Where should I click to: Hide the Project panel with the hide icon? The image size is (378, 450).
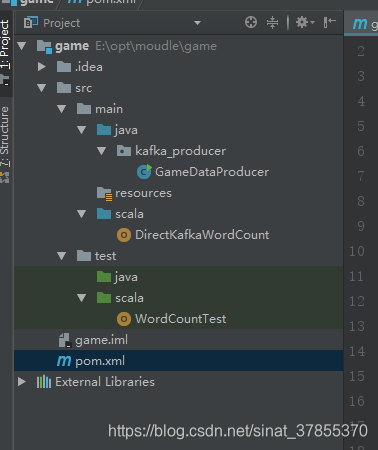pos(329,22)
